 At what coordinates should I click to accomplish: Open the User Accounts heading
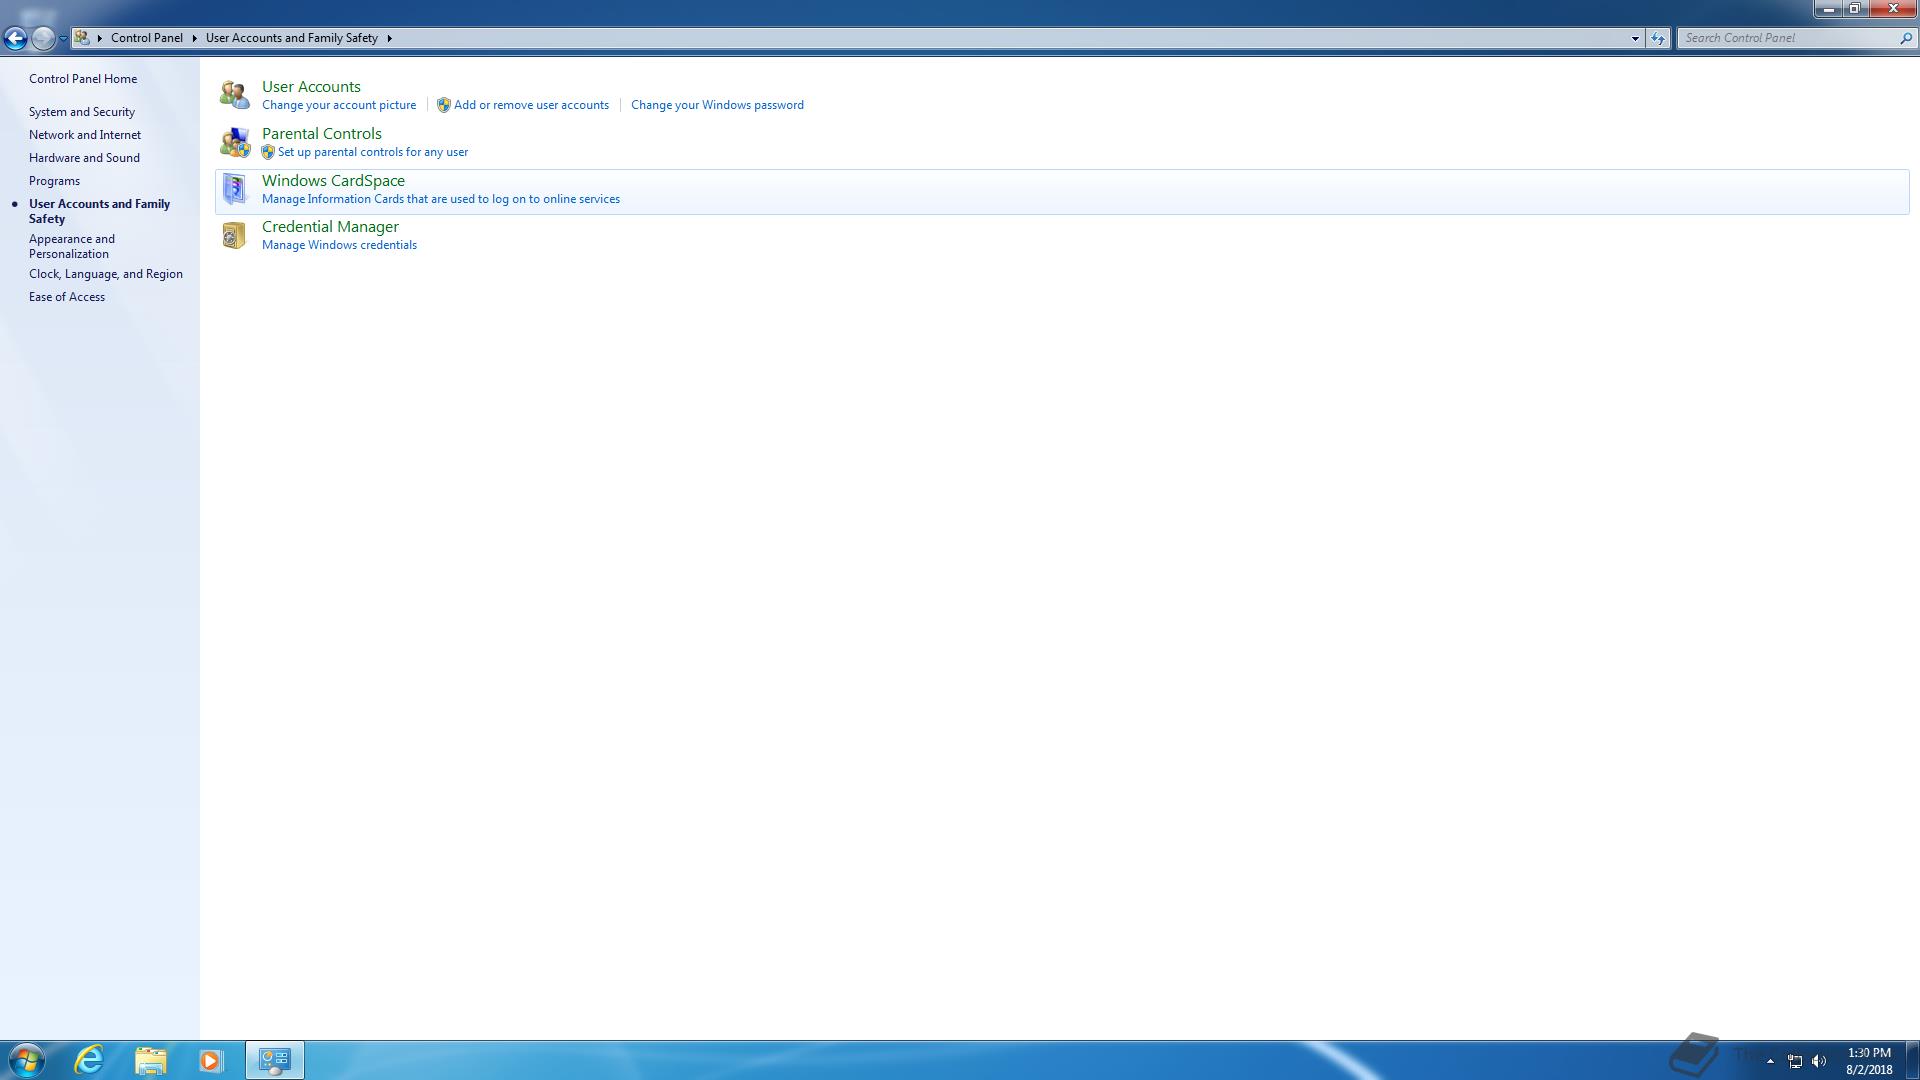pyautogui.click(x=311, y=87)
